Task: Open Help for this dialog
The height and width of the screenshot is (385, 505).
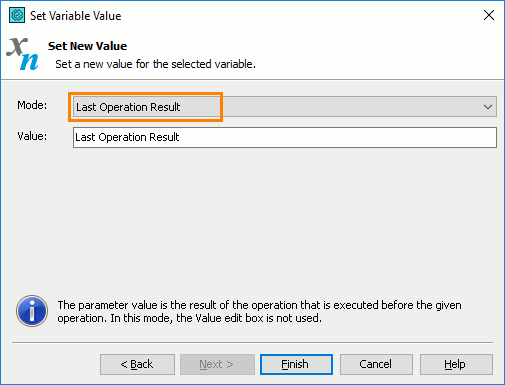Action: (456, 364)
